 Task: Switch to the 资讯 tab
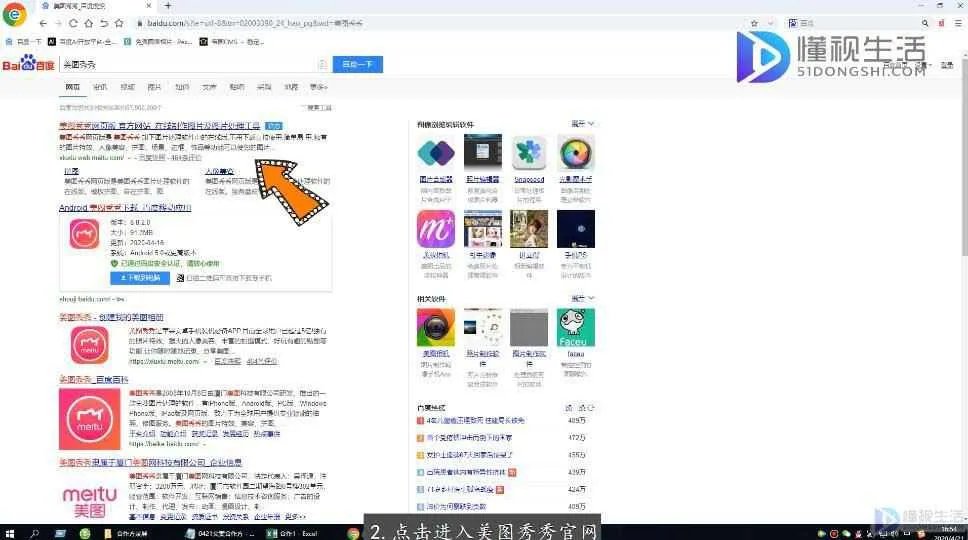[x=100, y=87]
